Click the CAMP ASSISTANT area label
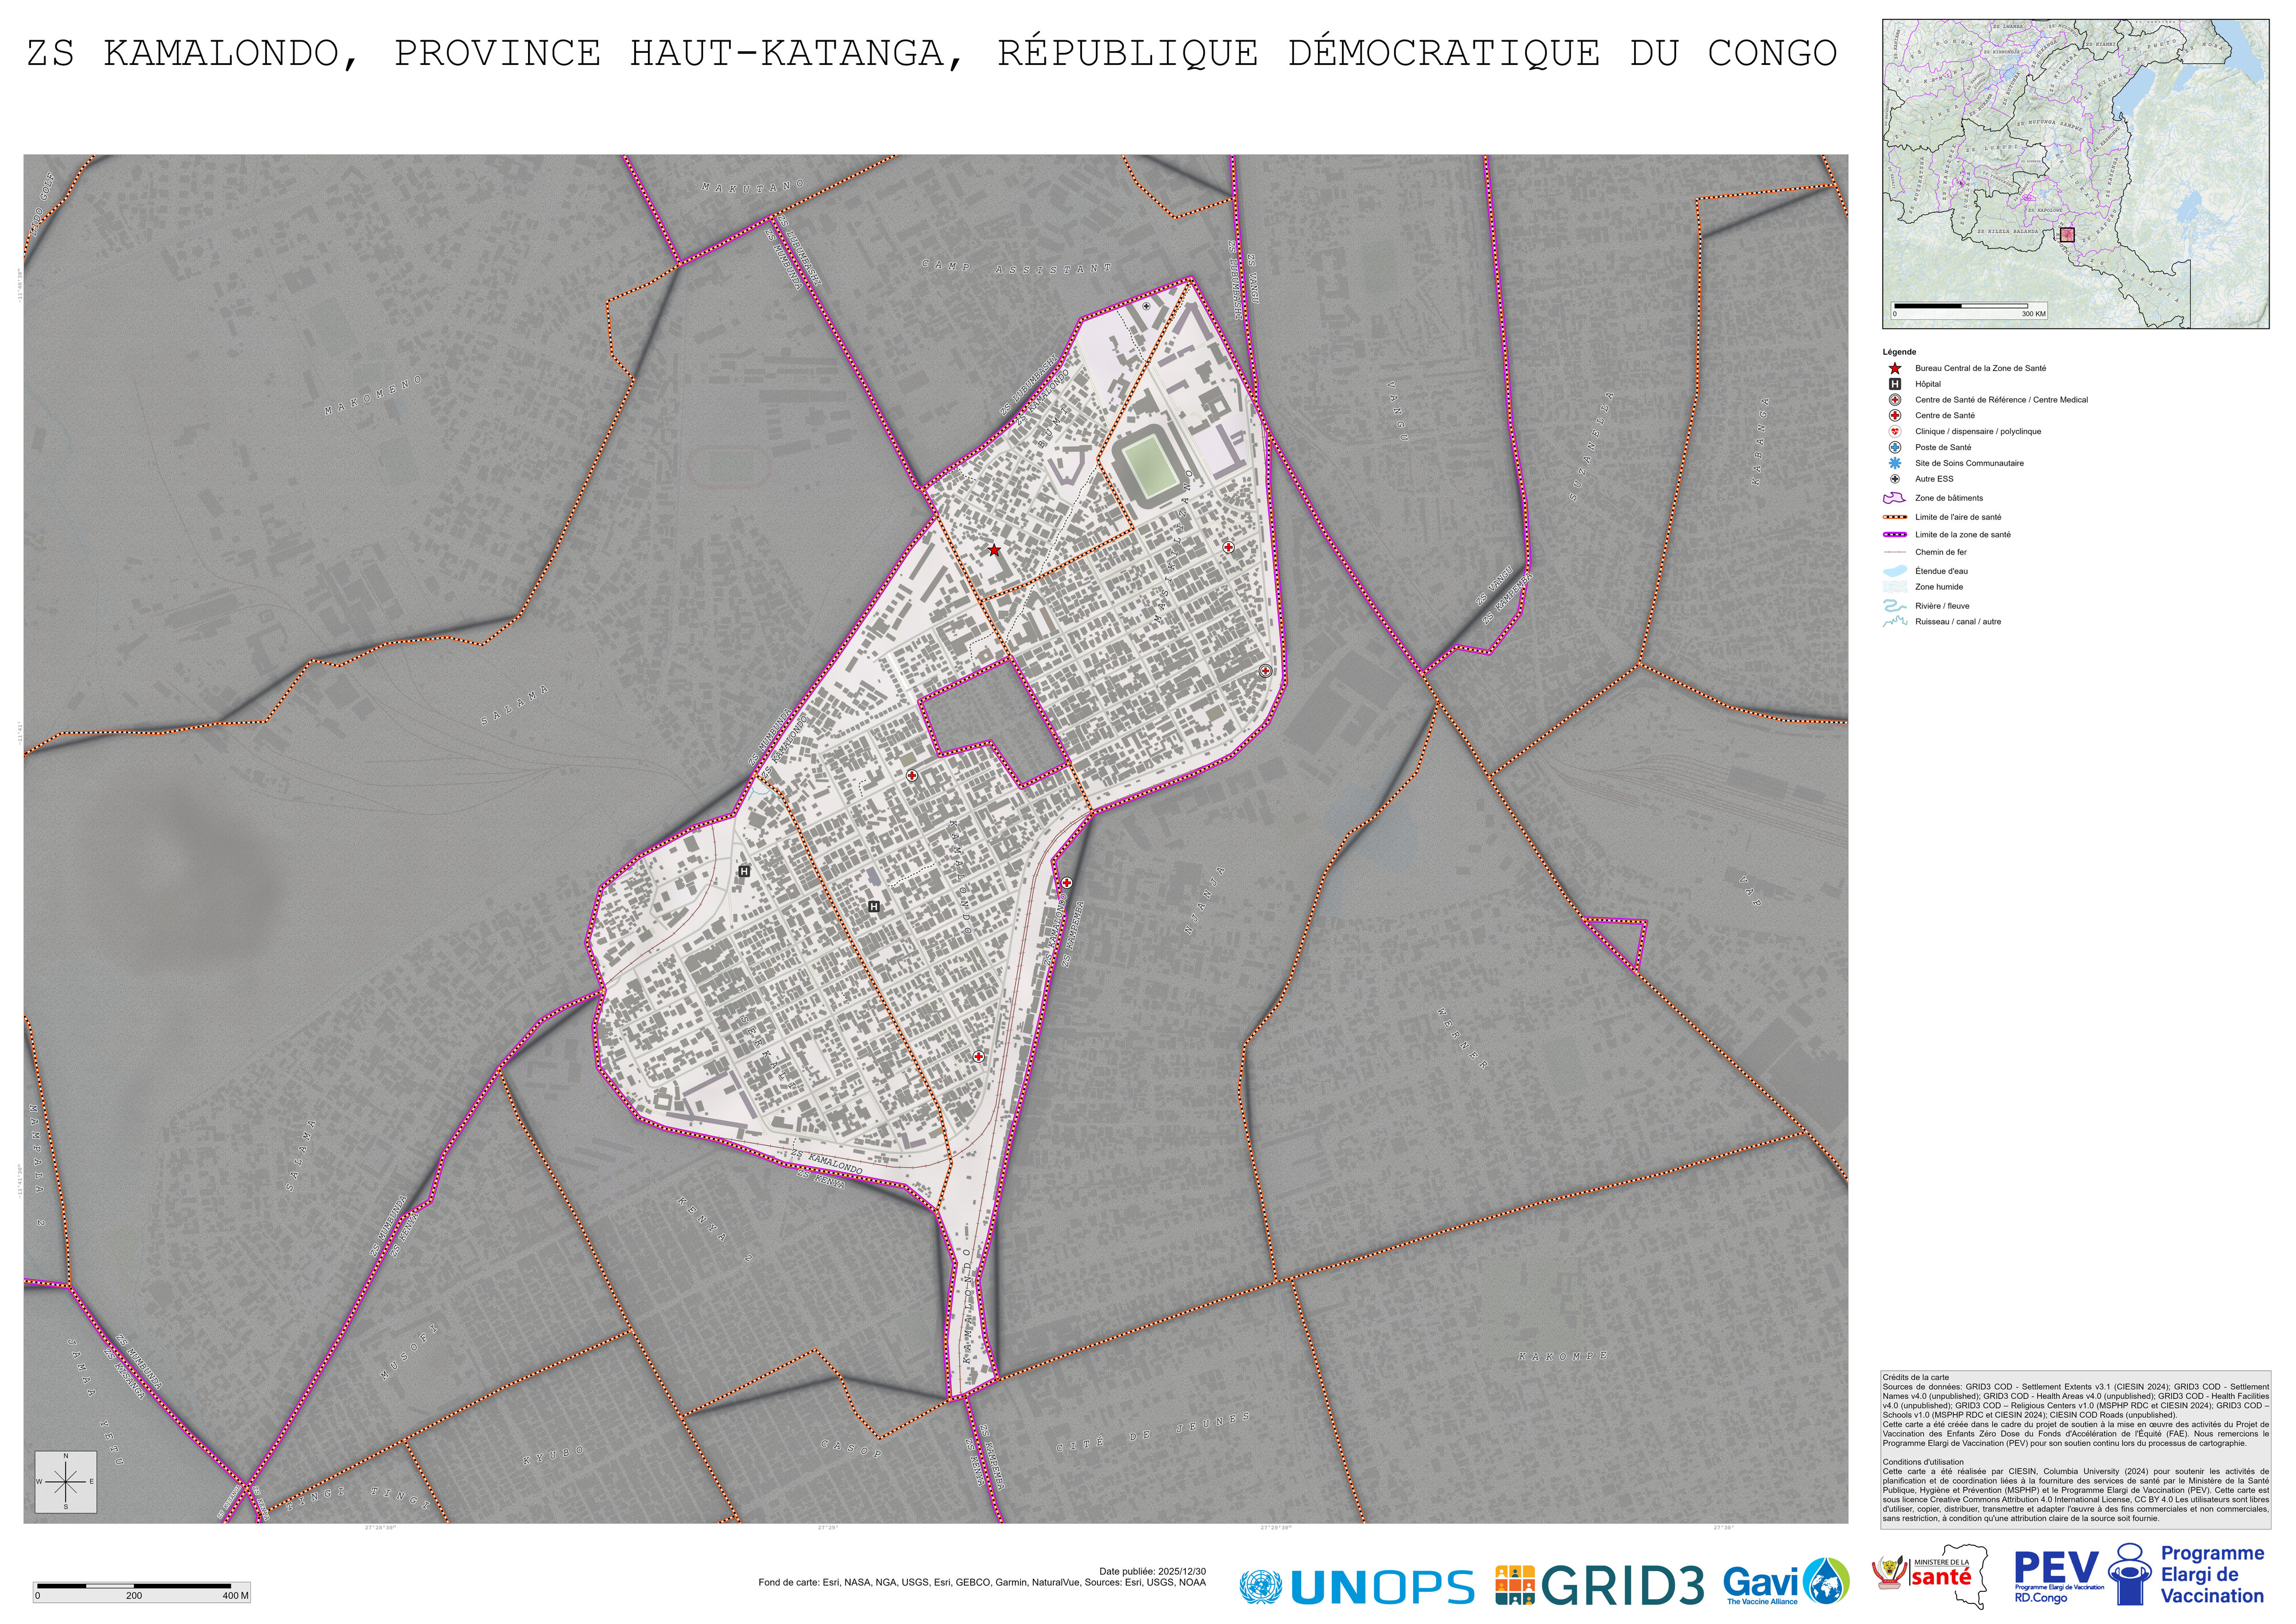The width and height of the screenshot is (2296, 1624). 1016,267
